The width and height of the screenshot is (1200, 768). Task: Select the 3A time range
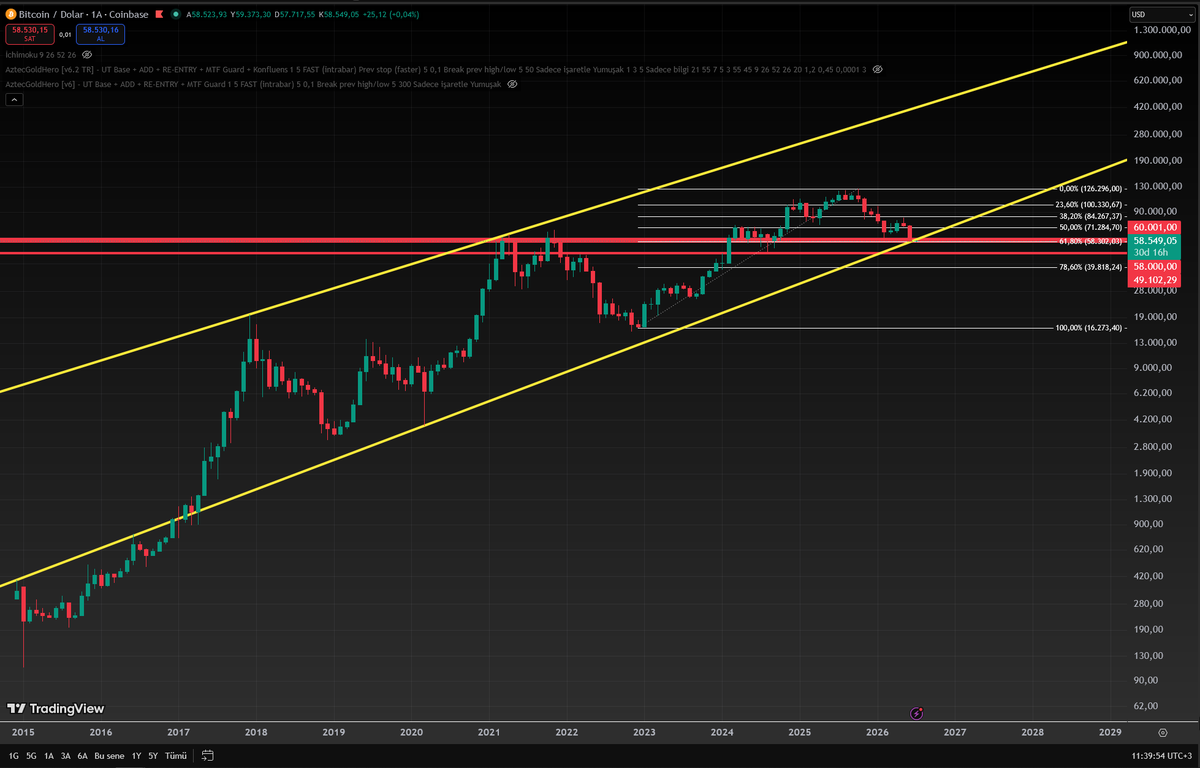click(66, 755)
